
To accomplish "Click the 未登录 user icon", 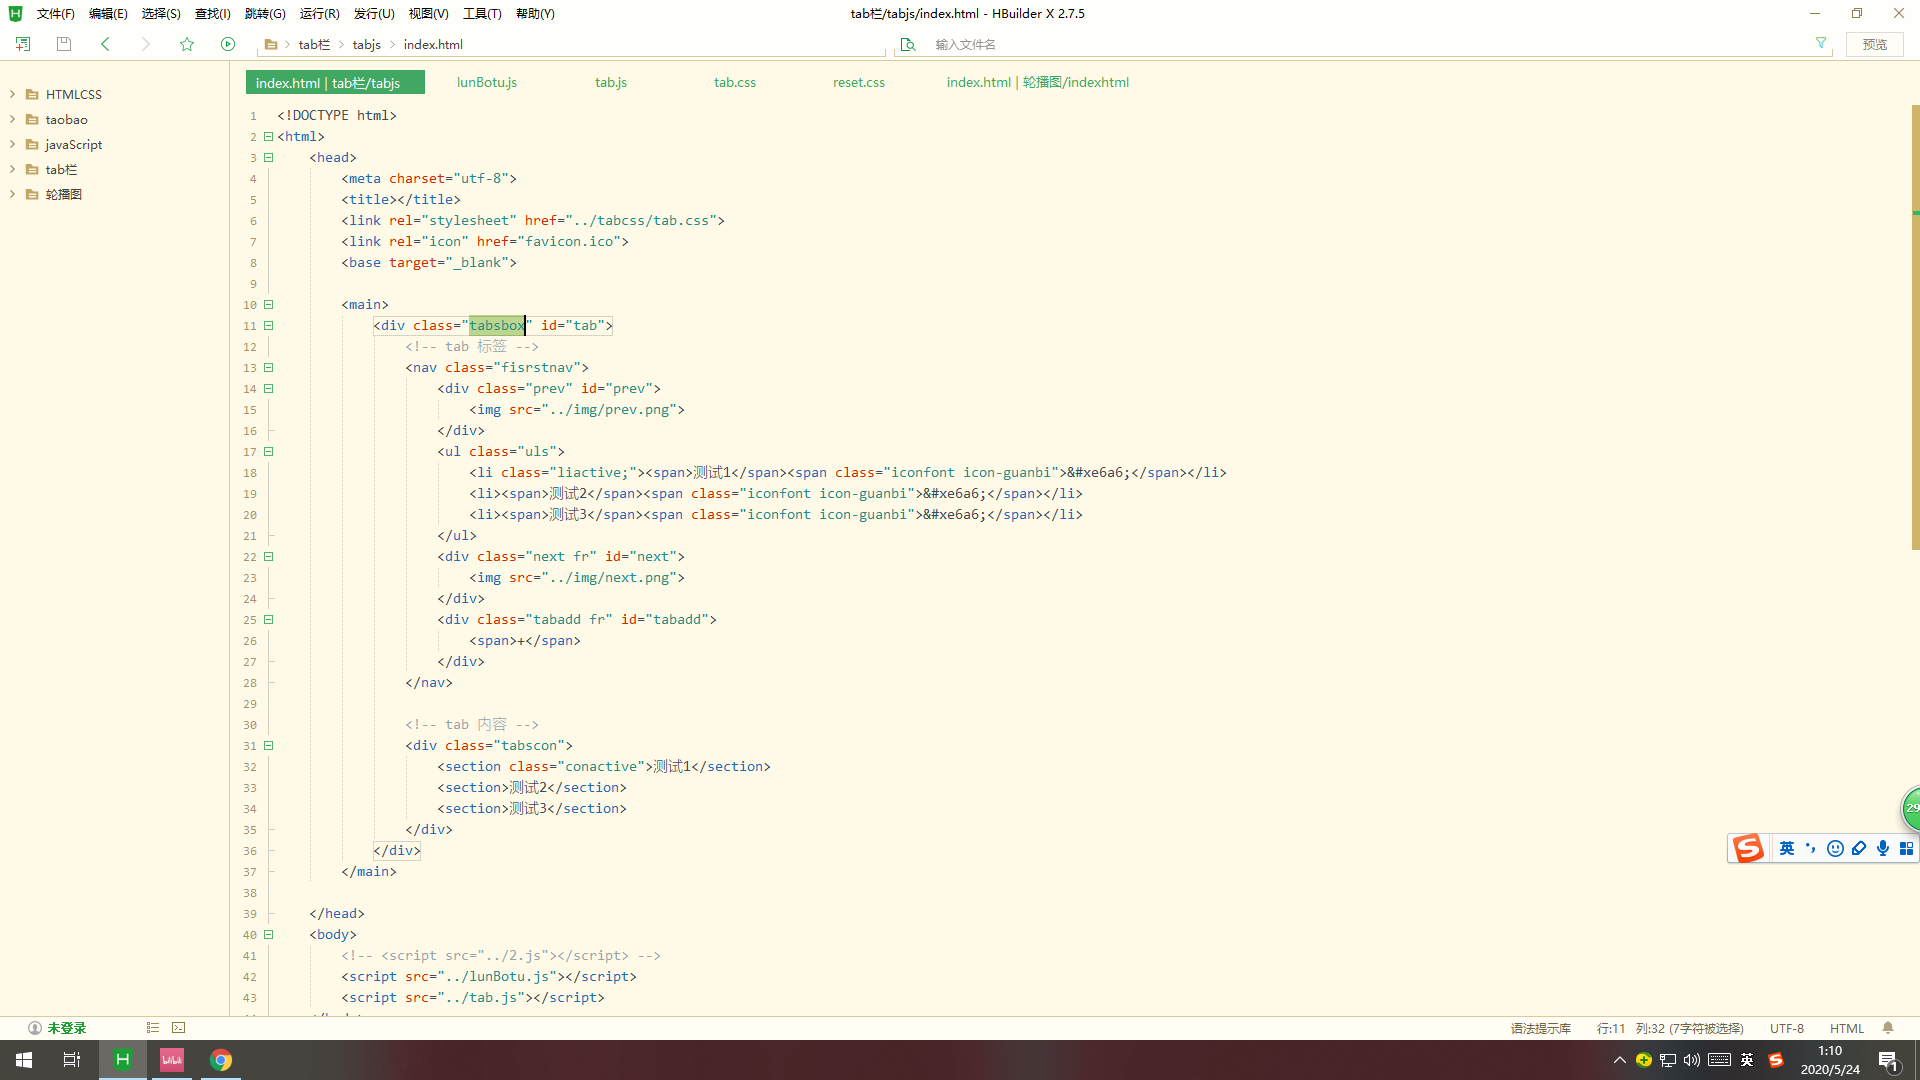I will [x=35, y=1028].
